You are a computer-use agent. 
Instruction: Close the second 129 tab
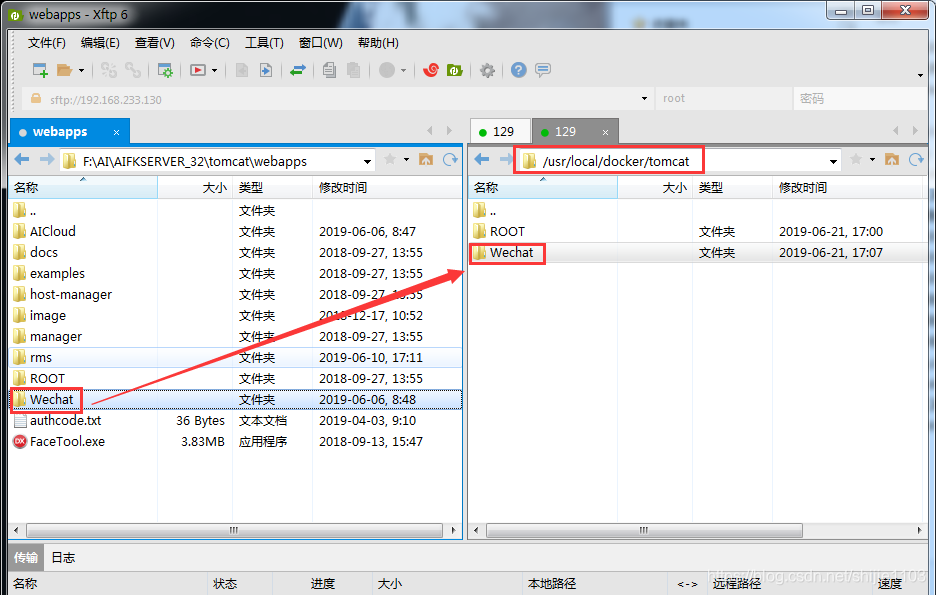[x=605, y=132]
